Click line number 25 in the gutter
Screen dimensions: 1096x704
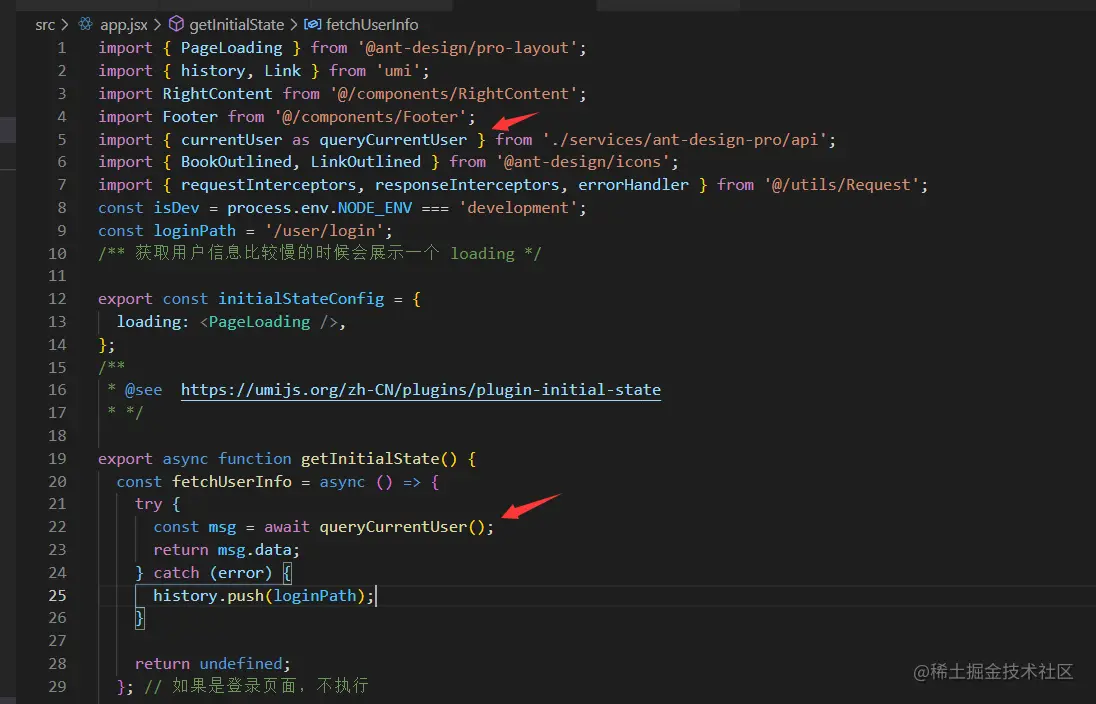tap(57, 596)
